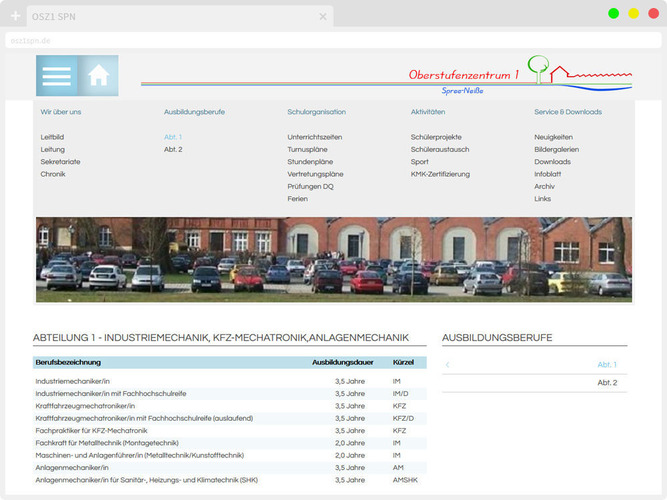Open Prüfungen DQ menu entry
Screen dimensions: 667x500
(310, 186)
